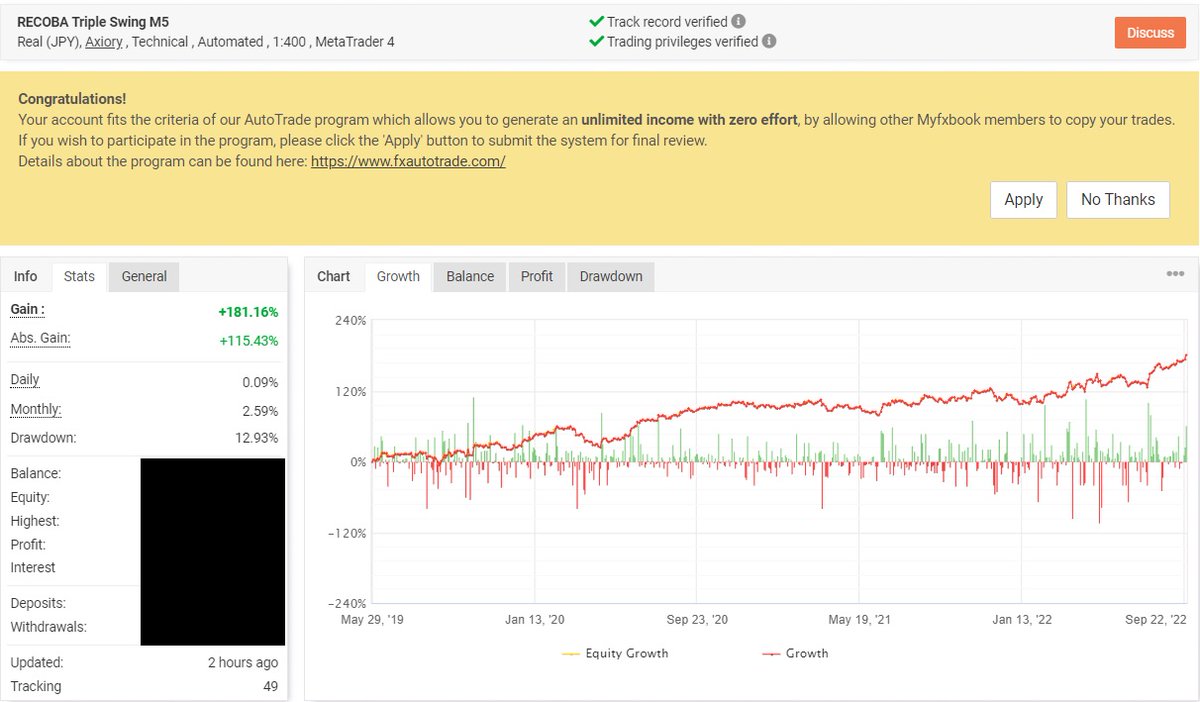
Task: Click the 12.93% drawdown value
Action: (x=255, y=438)
